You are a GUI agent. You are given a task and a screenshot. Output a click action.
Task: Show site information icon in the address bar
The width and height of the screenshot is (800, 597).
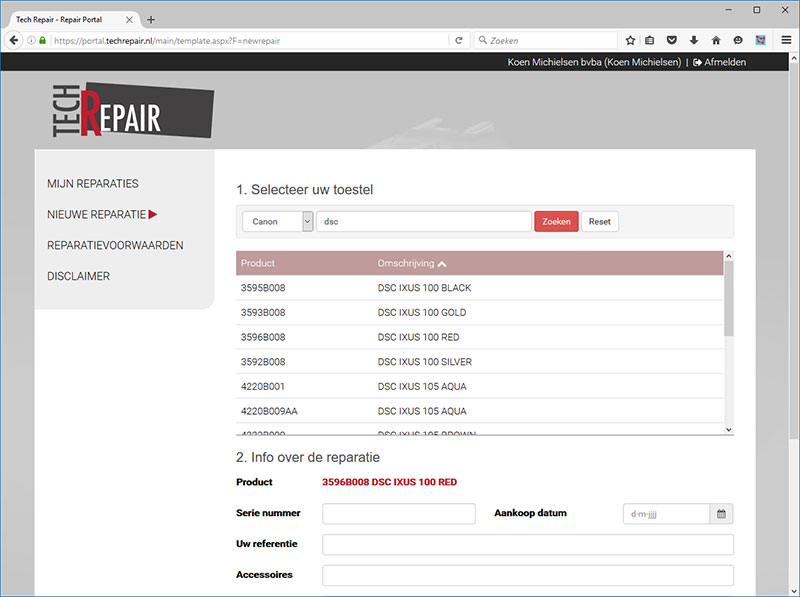[31, 40]
